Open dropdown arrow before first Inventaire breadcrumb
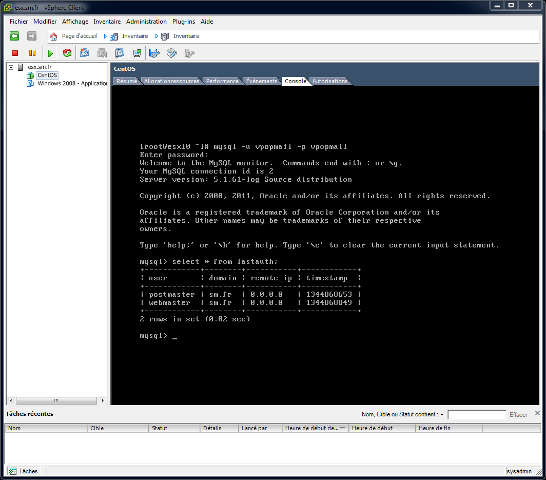The image size is (546, 480). tap(105, 36)
